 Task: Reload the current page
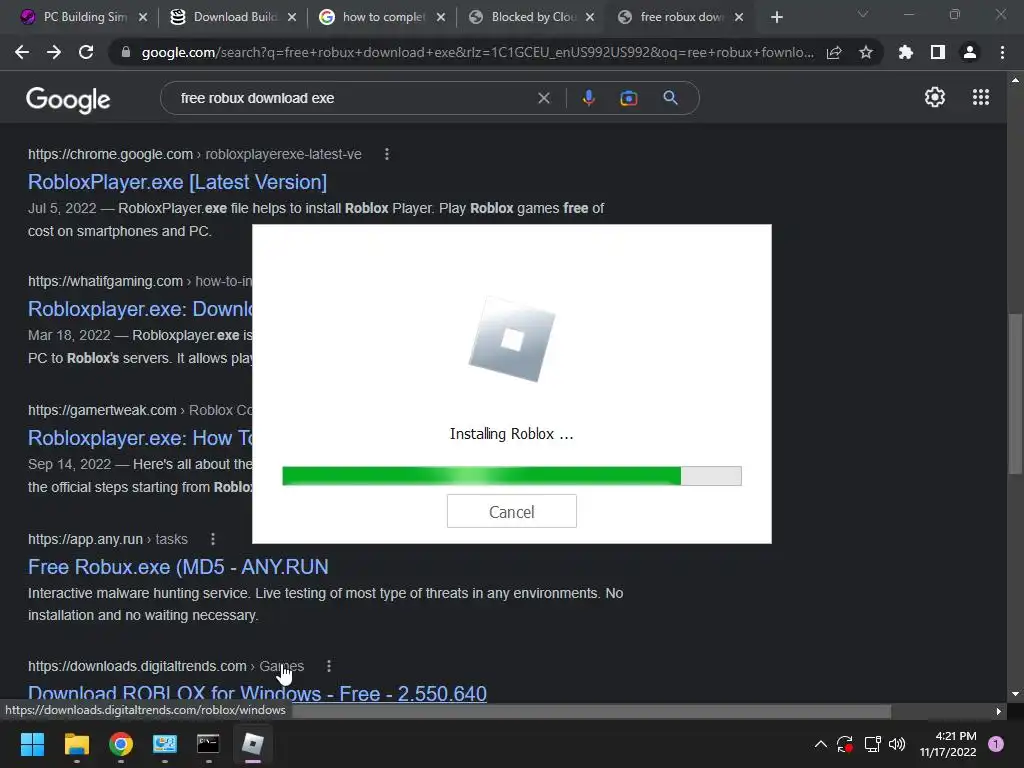pyautogui.click(x=86, y=52)
